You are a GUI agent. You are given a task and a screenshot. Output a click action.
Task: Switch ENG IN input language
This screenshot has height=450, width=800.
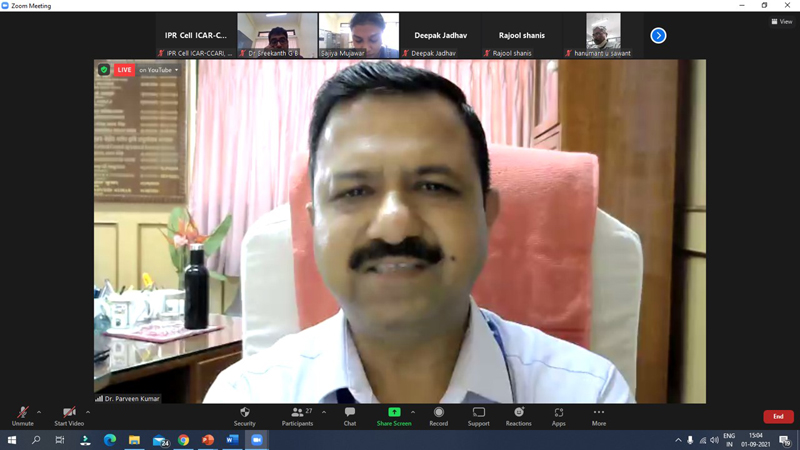729,440
